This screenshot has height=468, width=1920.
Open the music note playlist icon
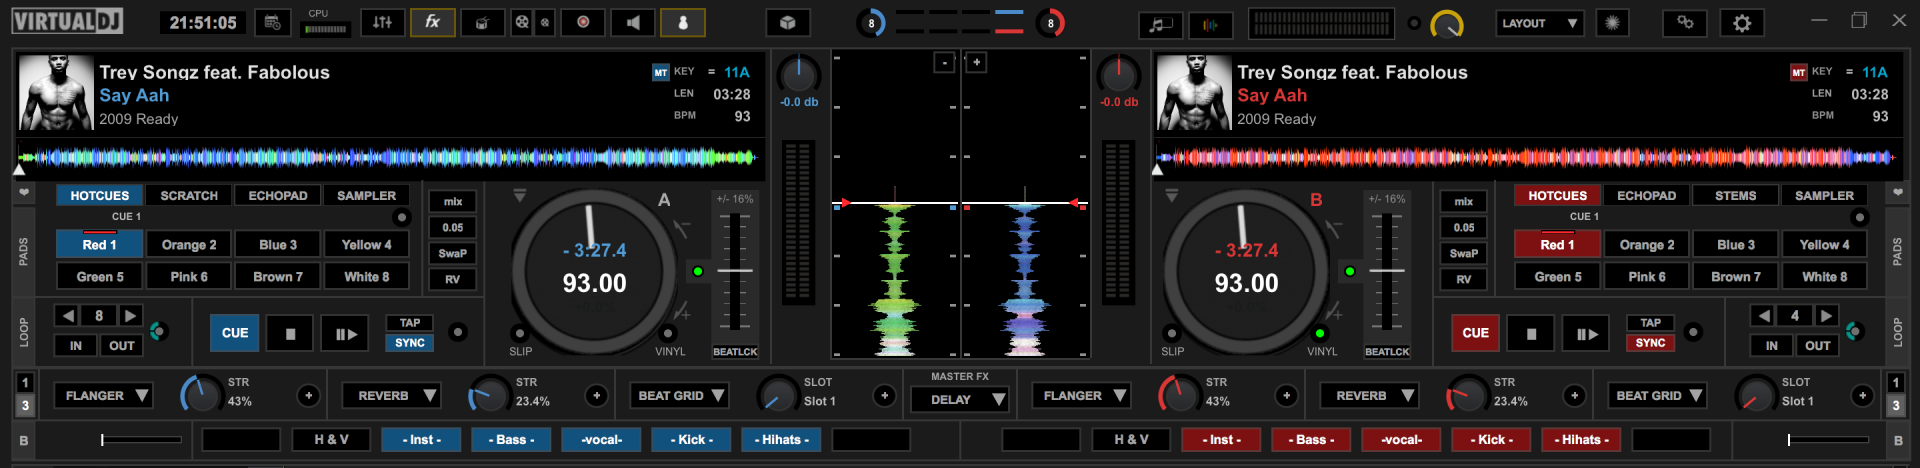tap(1160, 24)
